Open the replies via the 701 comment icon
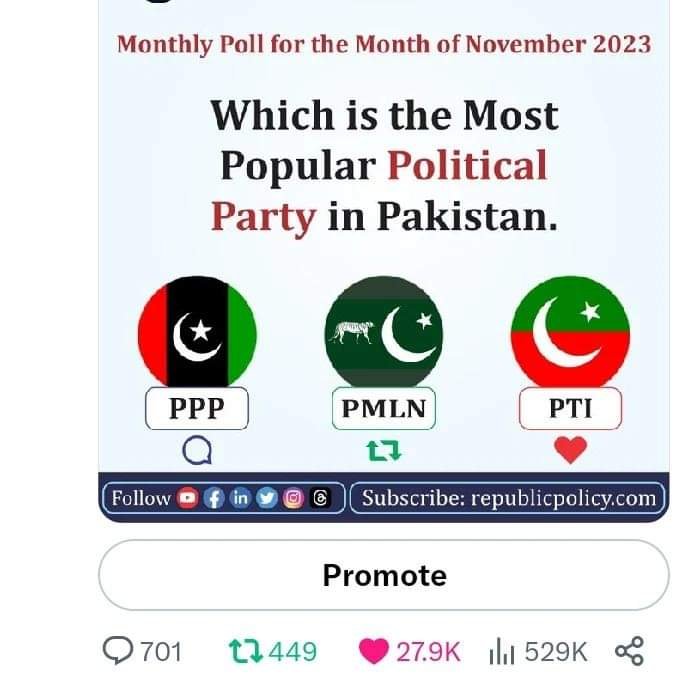The image size is (694, 694). [x=118, y=651]
